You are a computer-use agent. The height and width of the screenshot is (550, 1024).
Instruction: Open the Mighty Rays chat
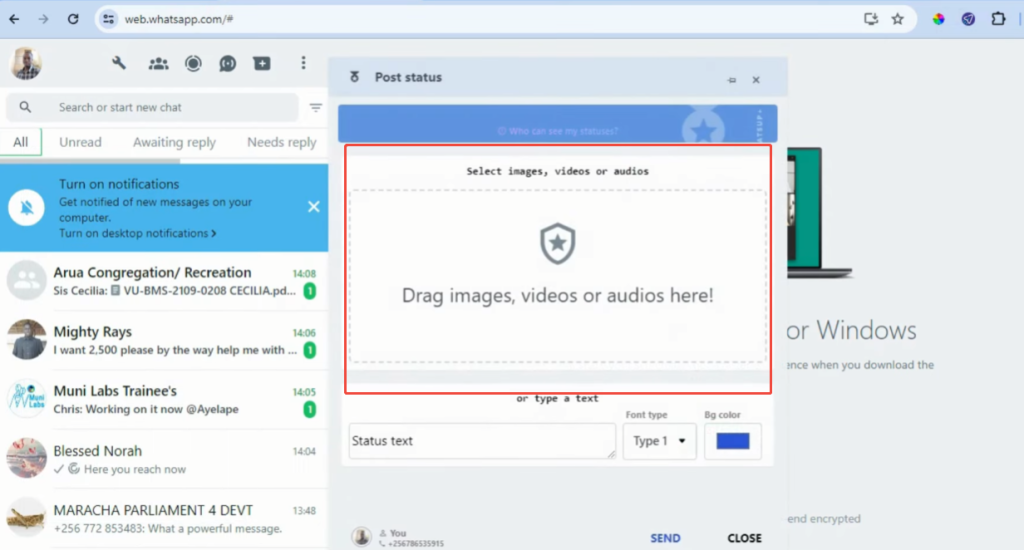(x=165, y=340)
